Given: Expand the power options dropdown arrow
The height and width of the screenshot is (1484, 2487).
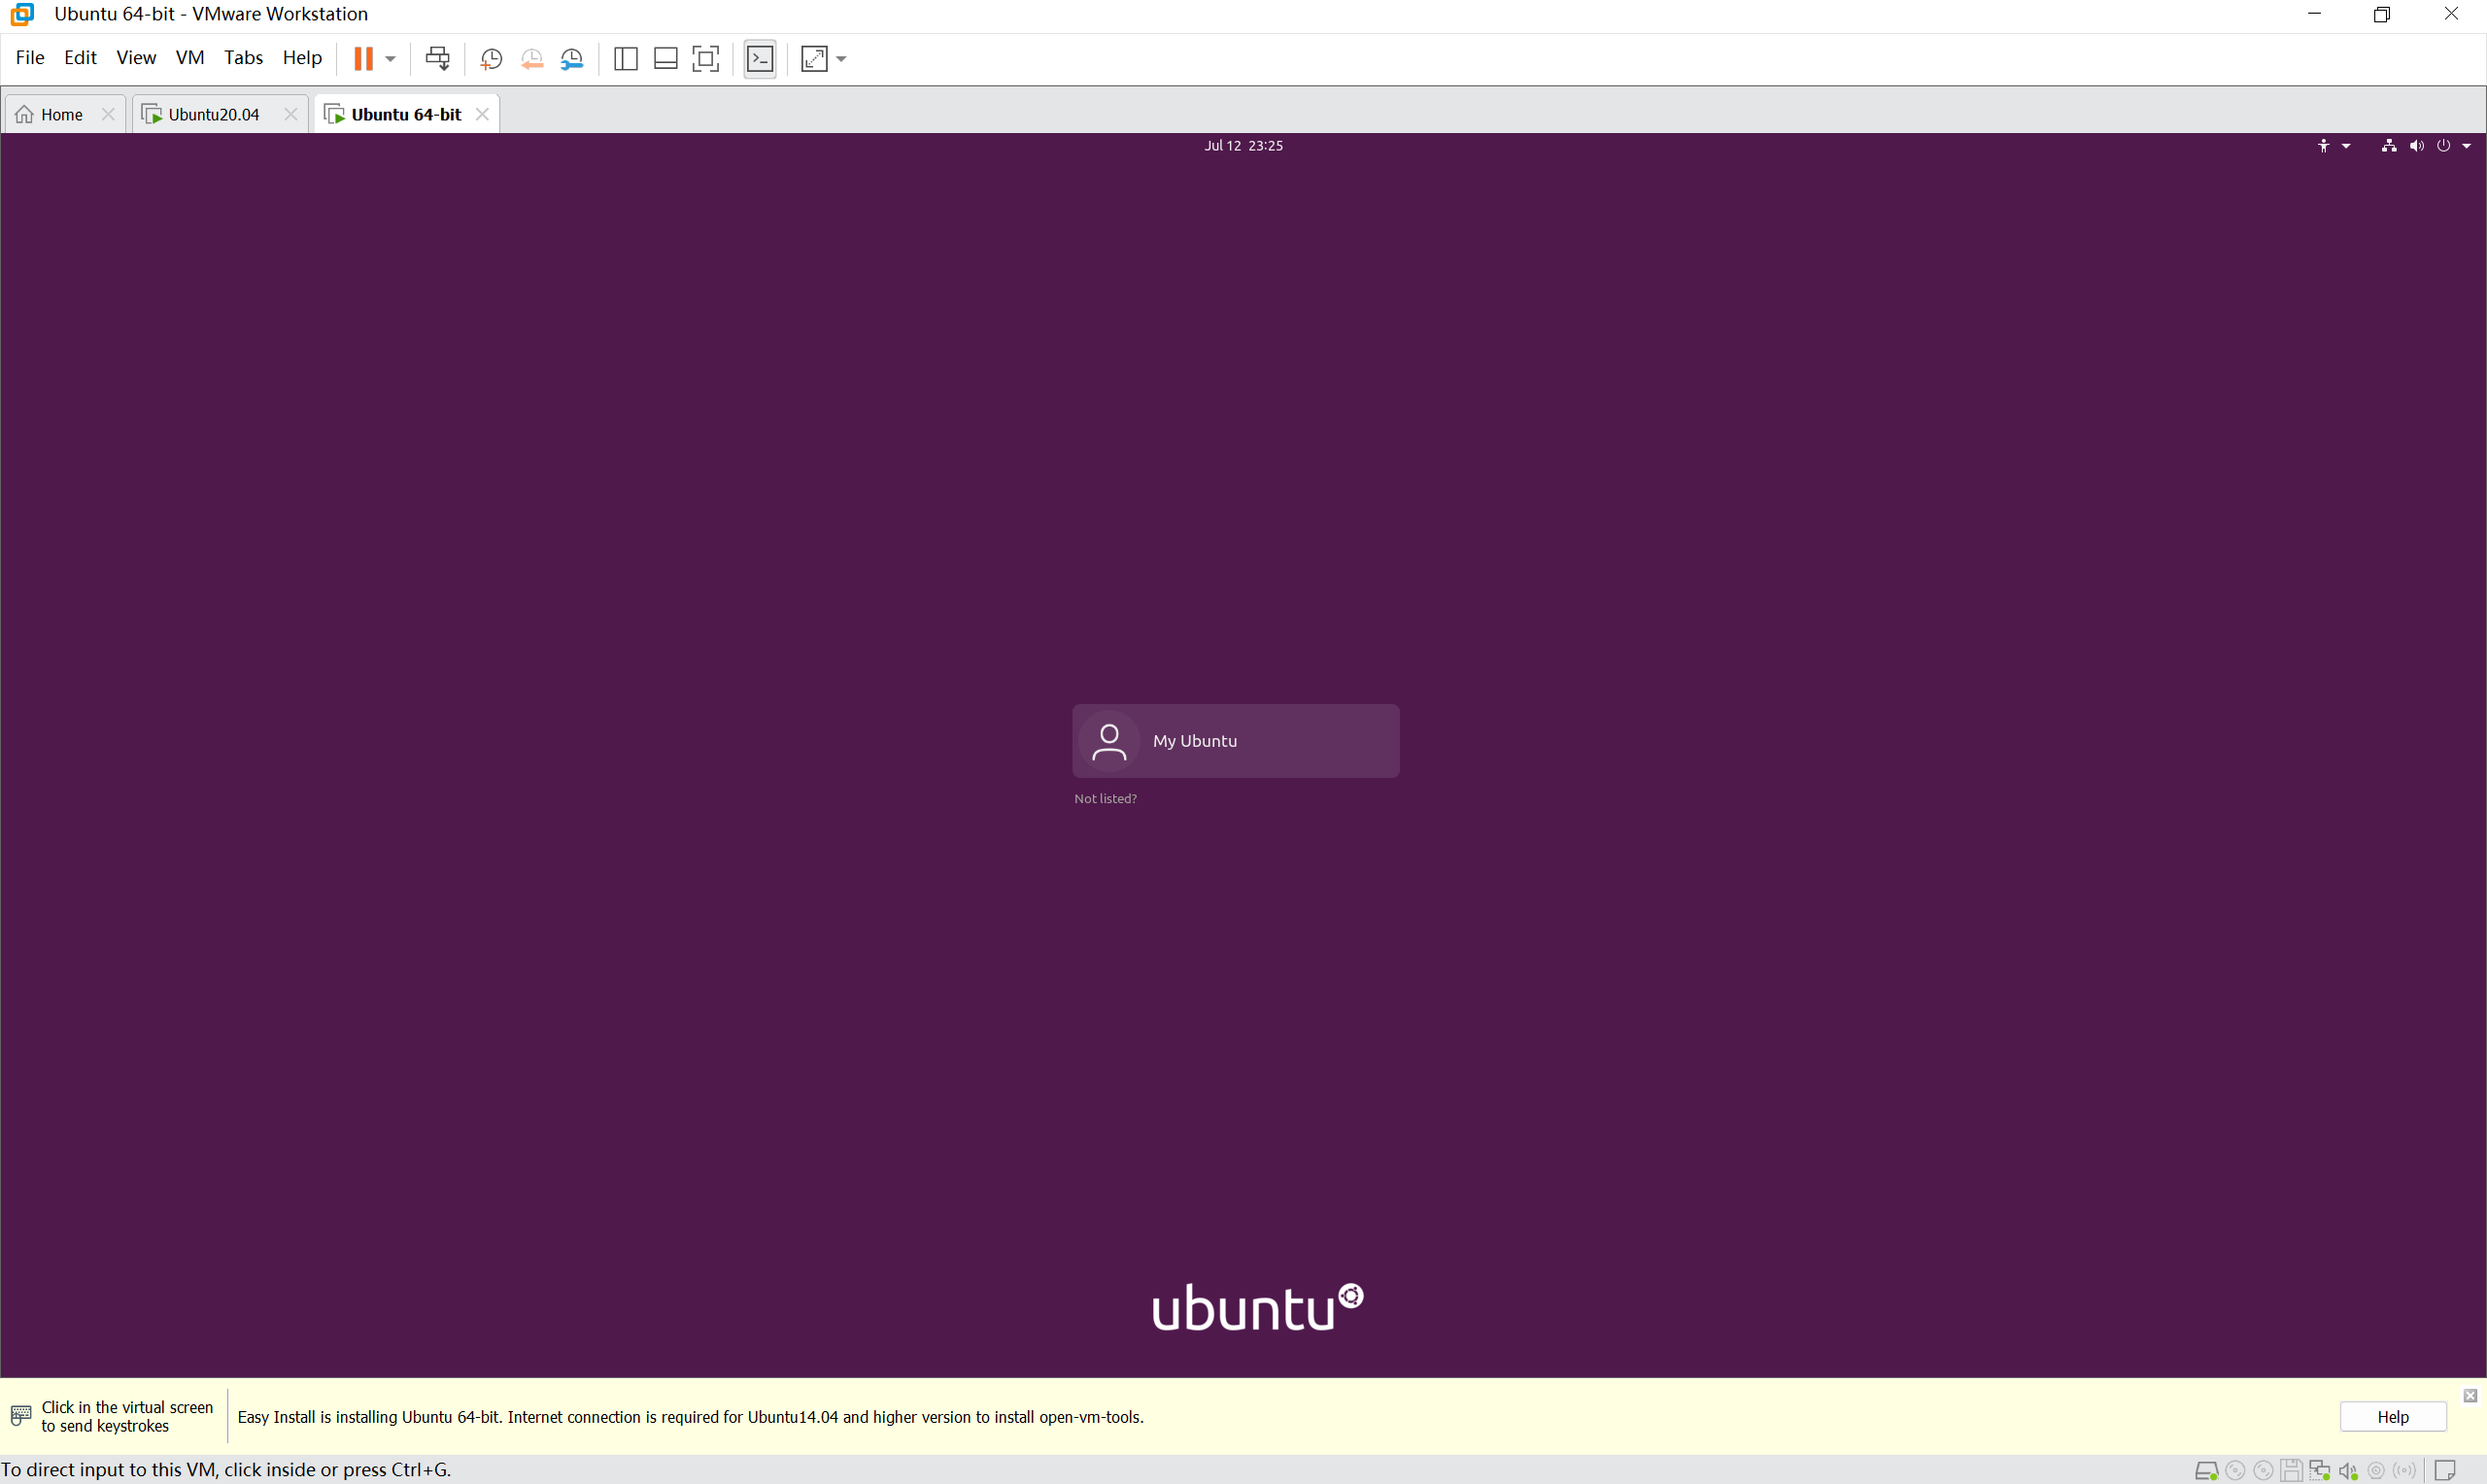Looking at the screenshot, I should pyautogui.click(x=391, y=59).
